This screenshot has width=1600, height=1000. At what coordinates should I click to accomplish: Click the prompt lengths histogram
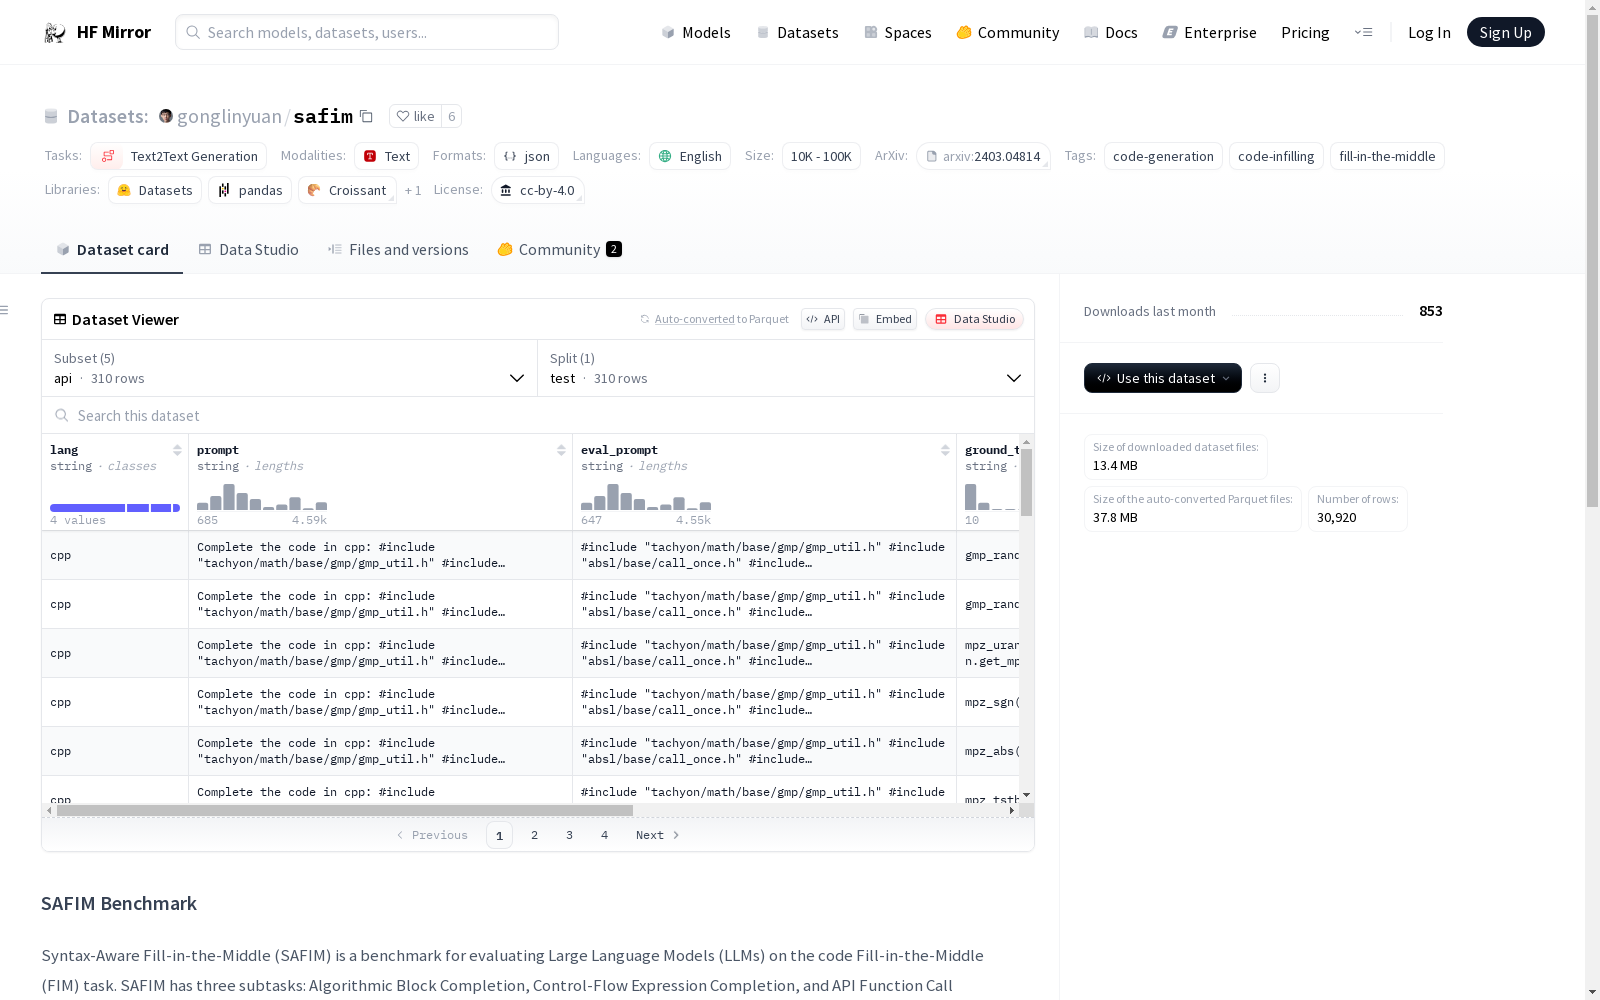coord(262,497)
